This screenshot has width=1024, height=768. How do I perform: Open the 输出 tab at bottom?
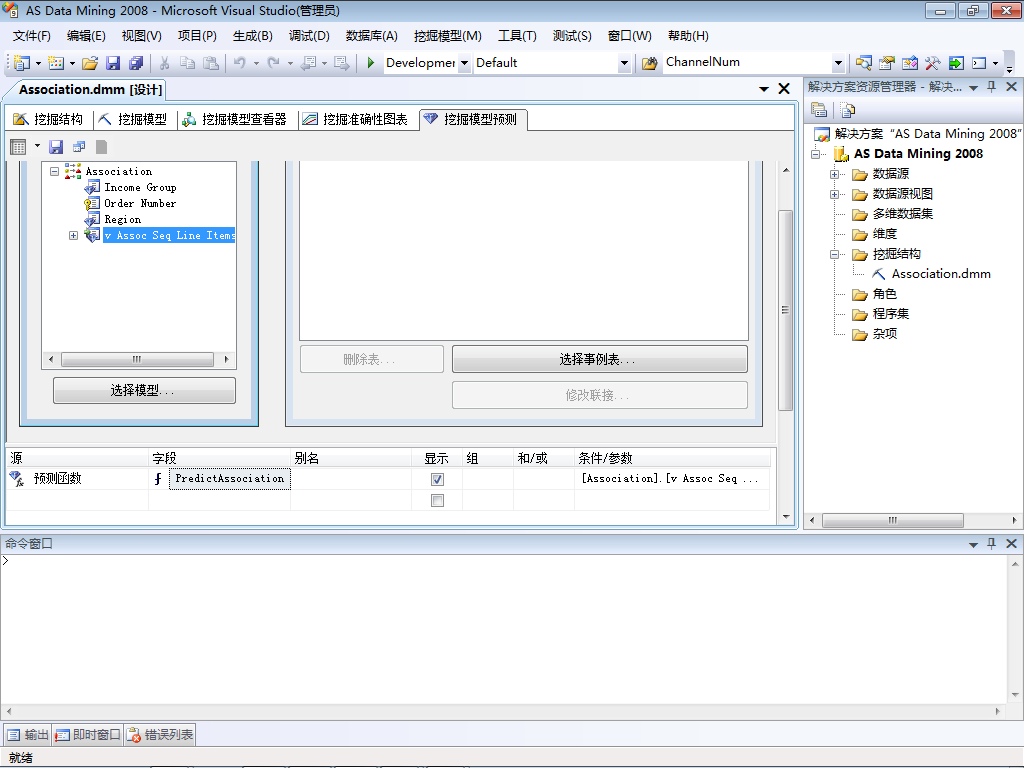(28, 735)
